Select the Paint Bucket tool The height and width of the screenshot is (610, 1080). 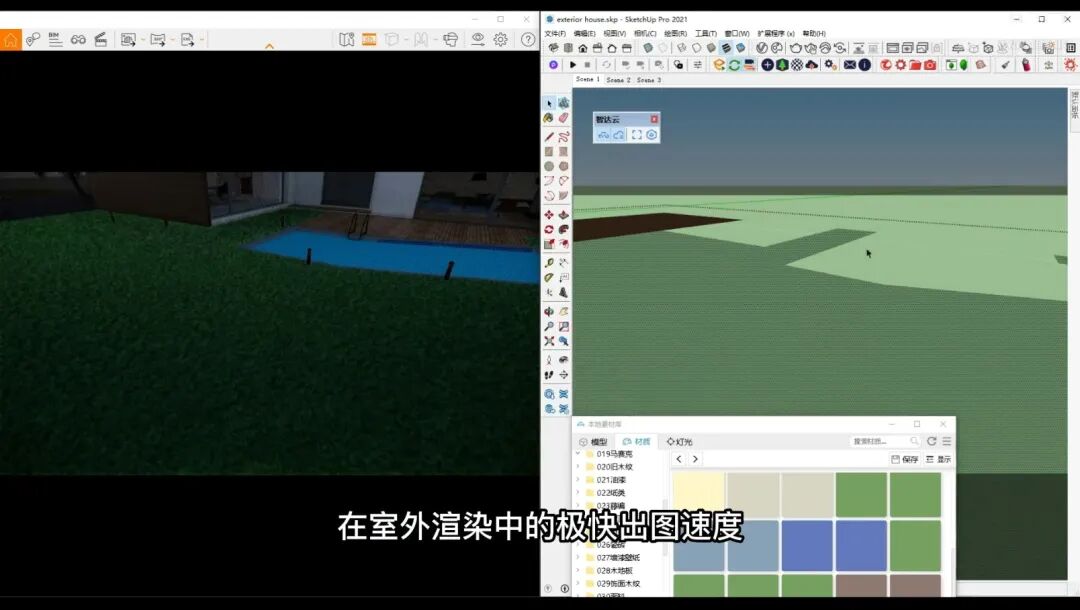[549, 118]
